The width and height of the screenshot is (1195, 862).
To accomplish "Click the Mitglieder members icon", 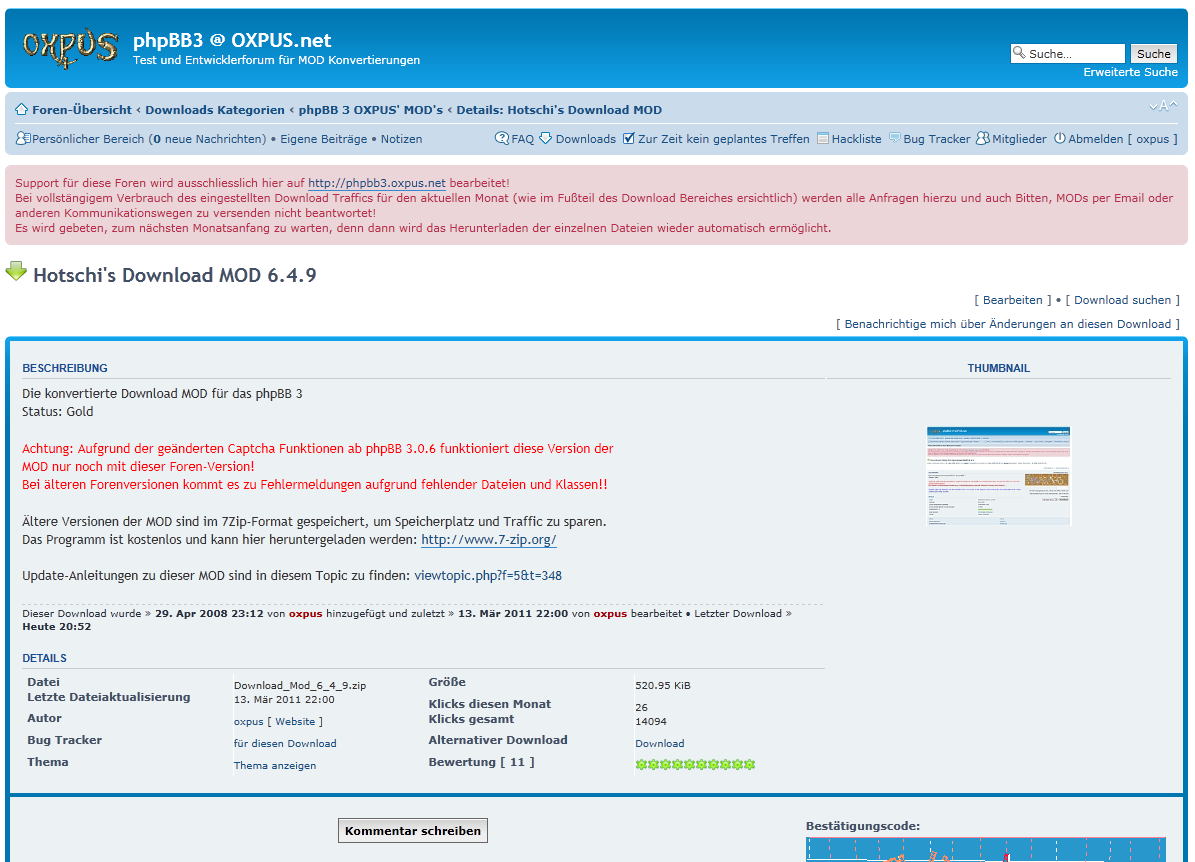I will 983,139.
